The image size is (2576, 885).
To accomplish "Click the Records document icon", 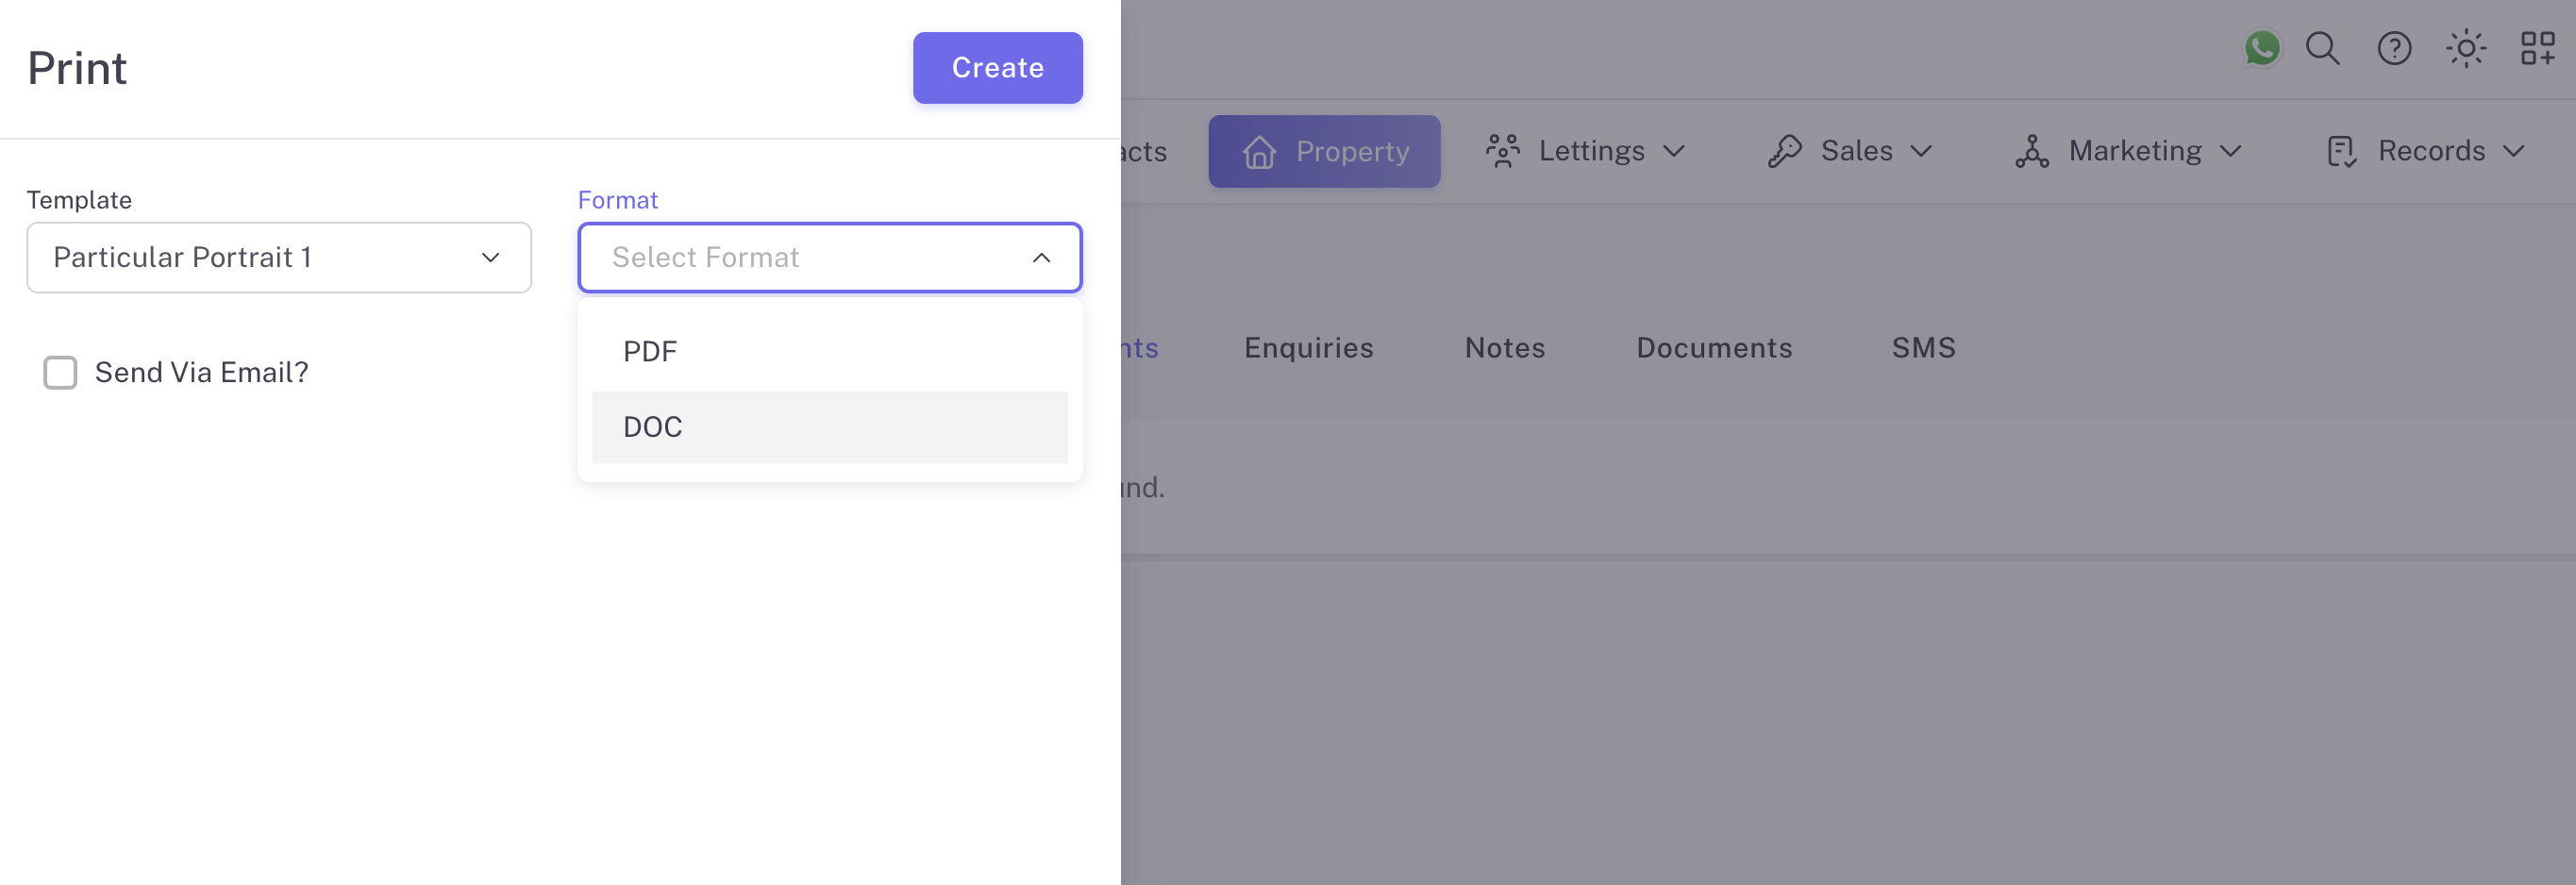I will [2341, 151].
